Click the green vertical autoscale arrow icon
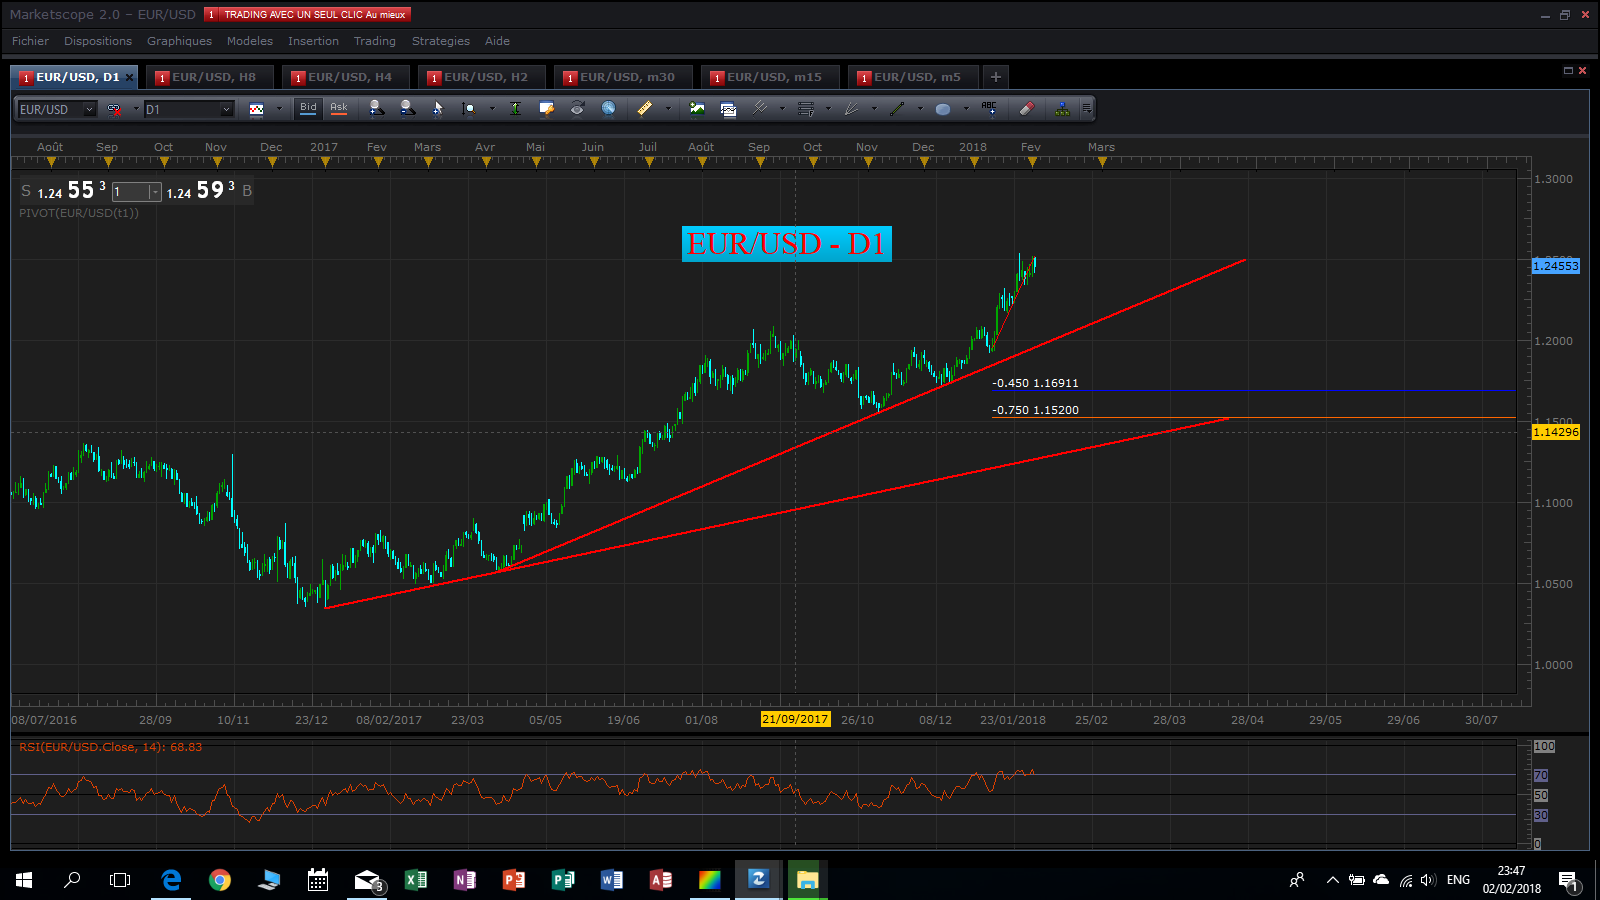 515,108
